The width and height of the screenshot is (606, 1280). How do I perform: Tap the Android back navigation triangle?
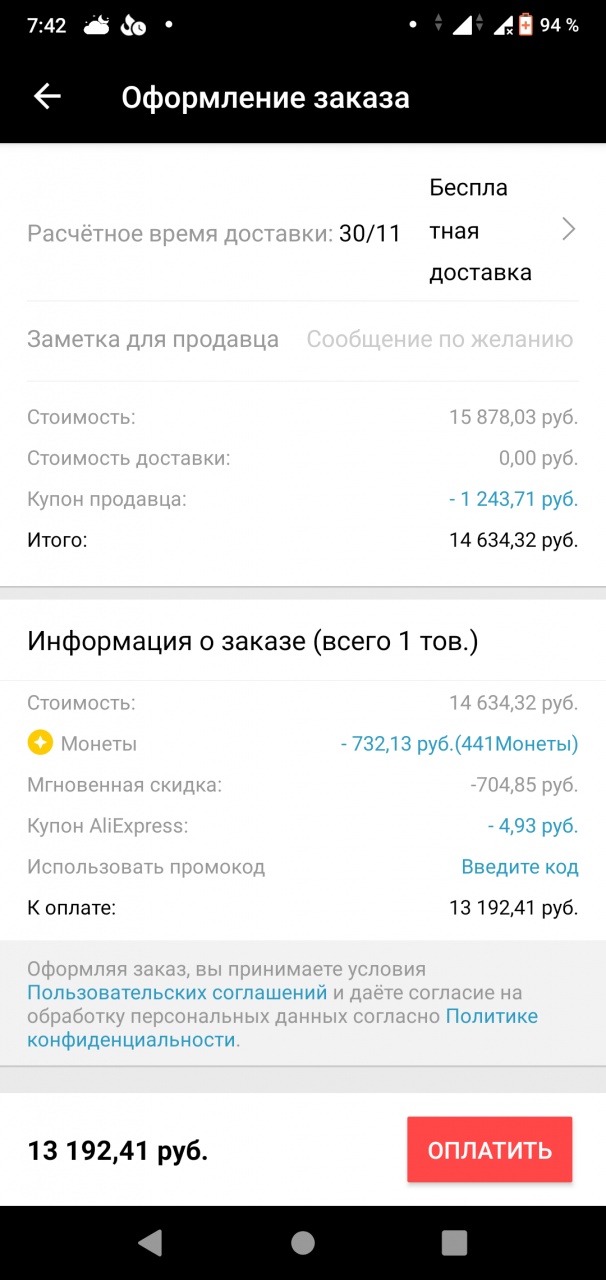point(151,1242)
